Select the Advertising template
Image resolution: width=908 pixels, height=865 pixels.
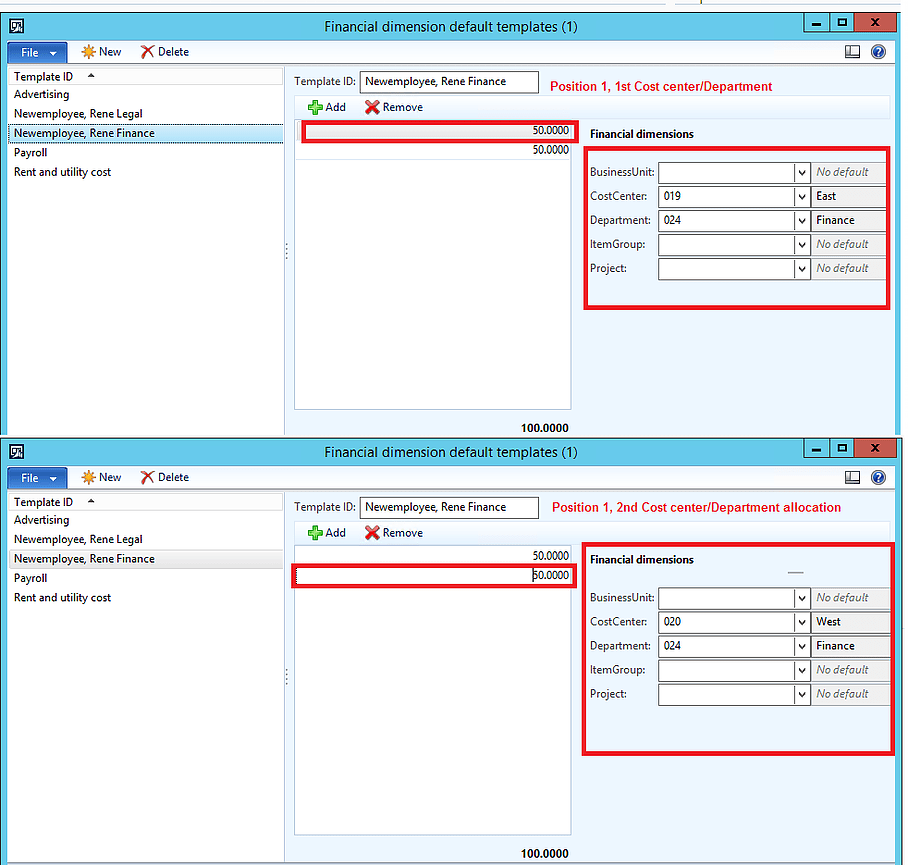[41, 94]
